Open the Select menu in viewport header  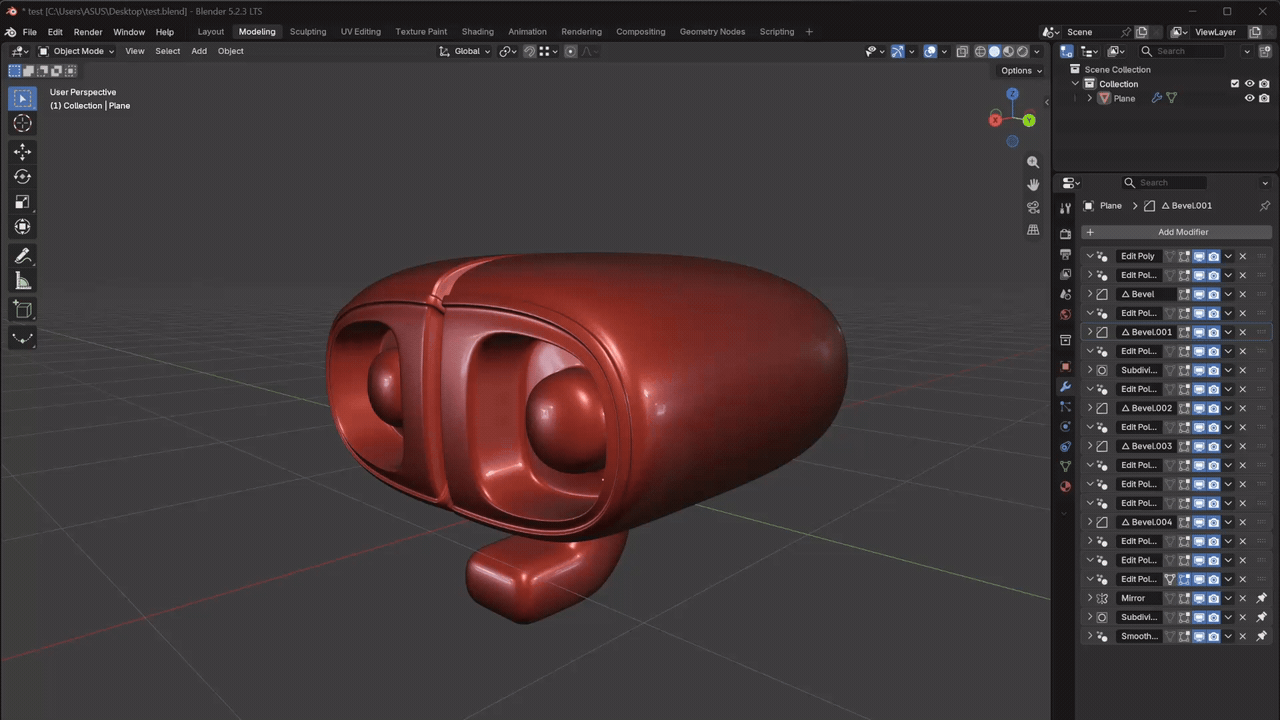click(x=167, y=51)
